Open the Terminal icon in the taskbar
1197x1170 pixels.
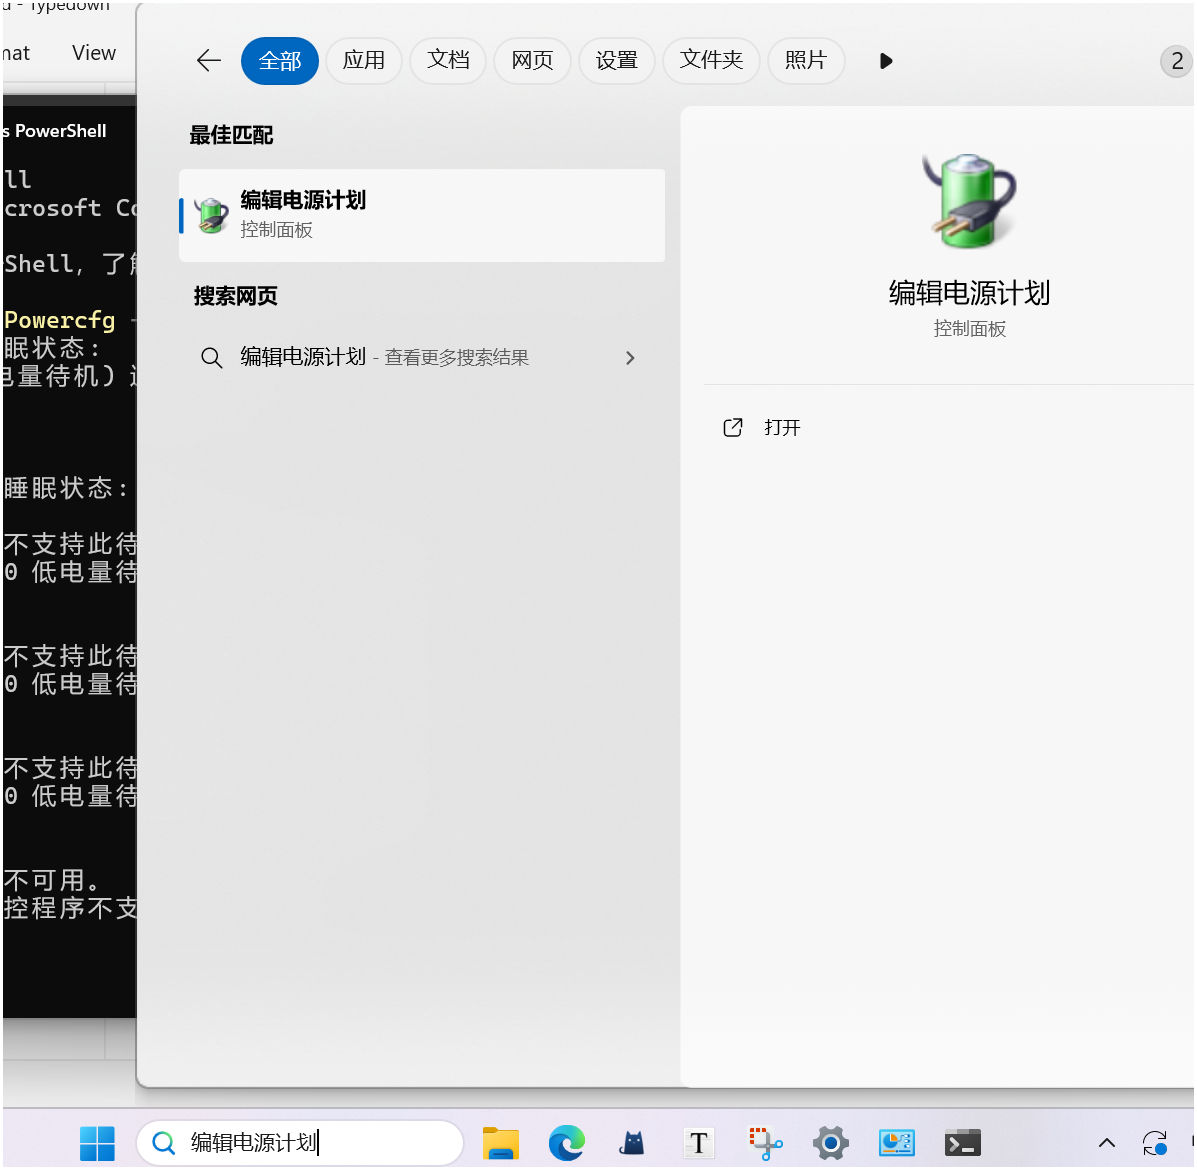click(963, 1143)
